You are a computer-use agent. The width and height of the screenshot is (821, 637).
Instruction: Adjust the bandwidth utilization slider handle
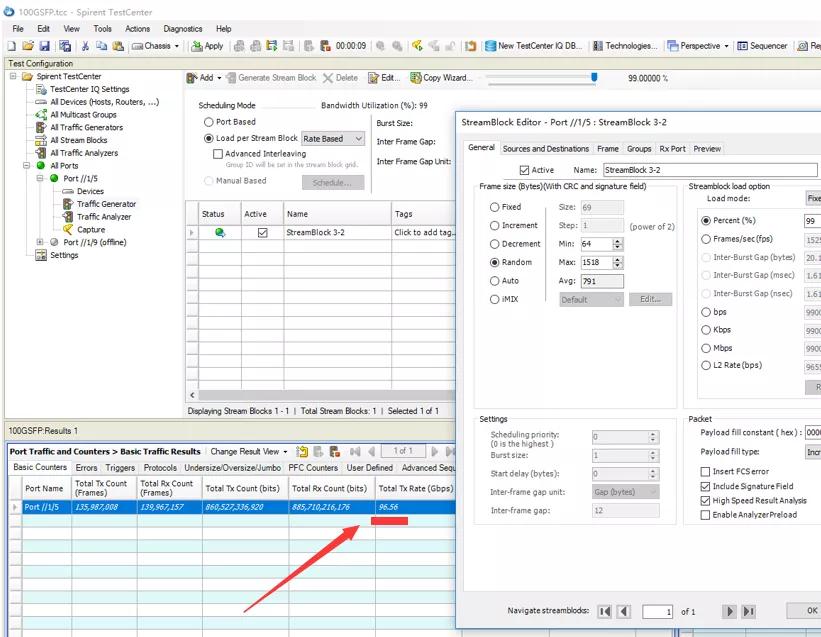tap(594, 77)
